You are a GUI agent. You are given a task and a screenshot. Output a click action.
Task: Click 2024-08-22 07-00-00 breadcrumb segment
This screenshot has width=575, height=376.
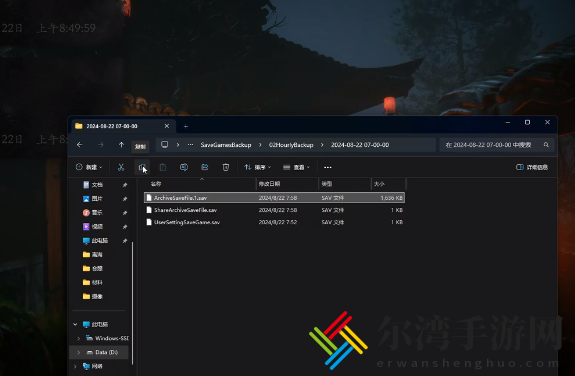pyautogui.click(x=360, y=145)
